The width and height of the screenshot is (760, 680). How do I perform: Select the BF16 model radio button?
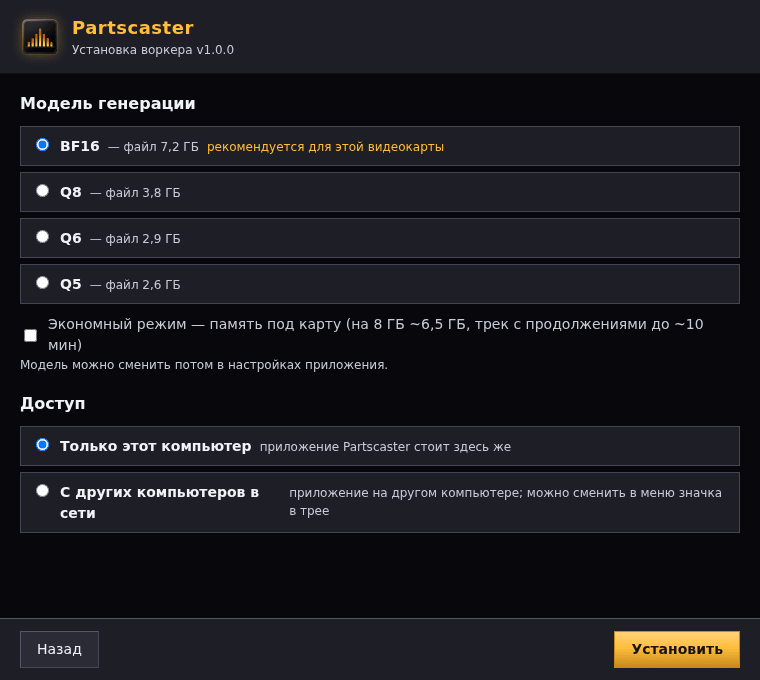(x=43, y=145)
